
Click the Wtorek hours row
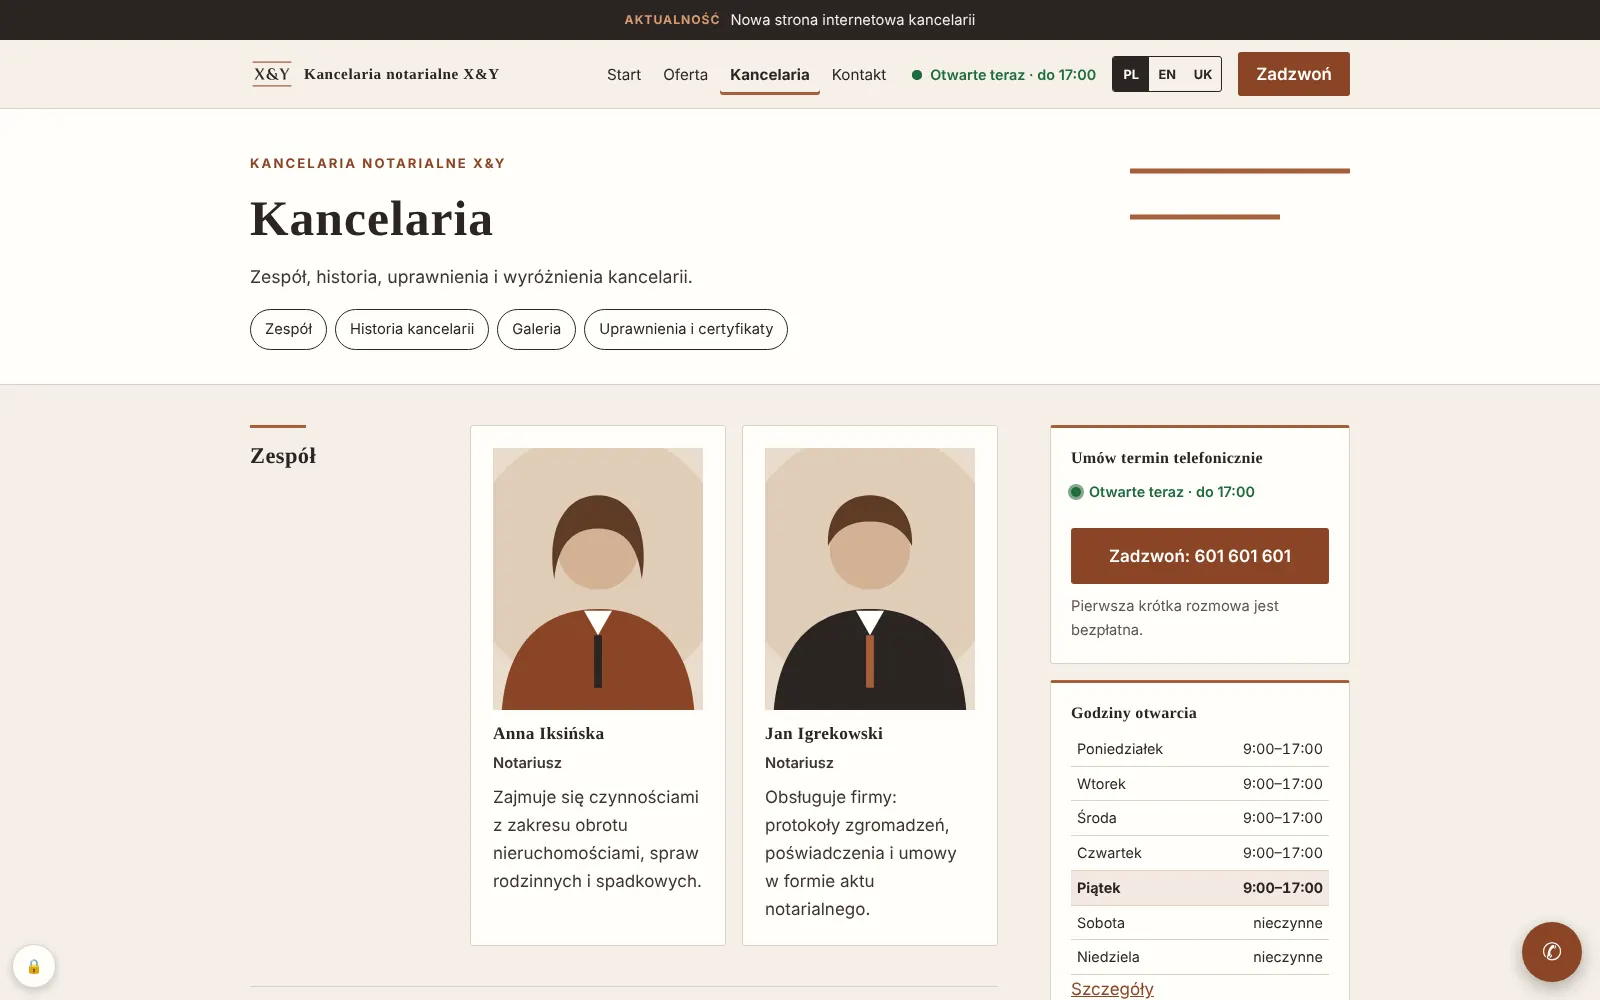click(x=1200, y=784)
